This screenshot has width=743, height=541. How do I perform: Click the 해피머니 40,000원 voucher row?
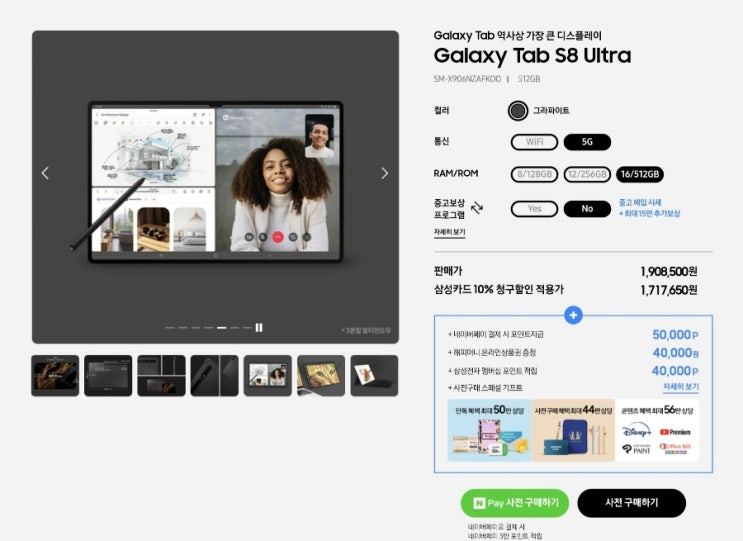coord(573,352)
